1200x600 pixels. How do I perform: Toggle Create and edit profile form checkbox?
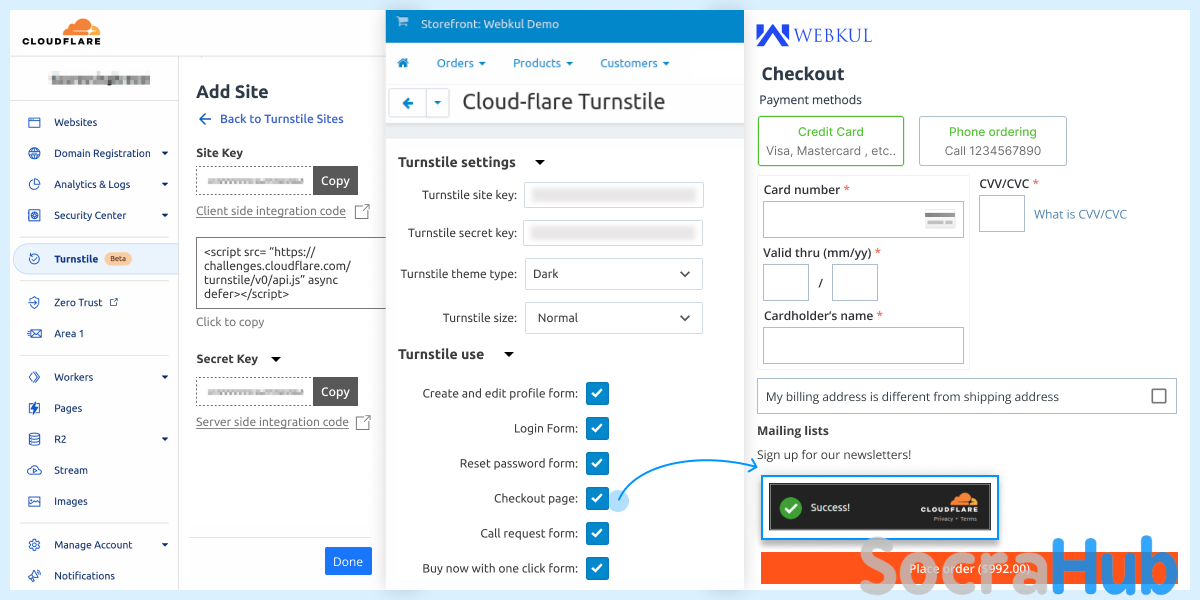pos(597,393)
